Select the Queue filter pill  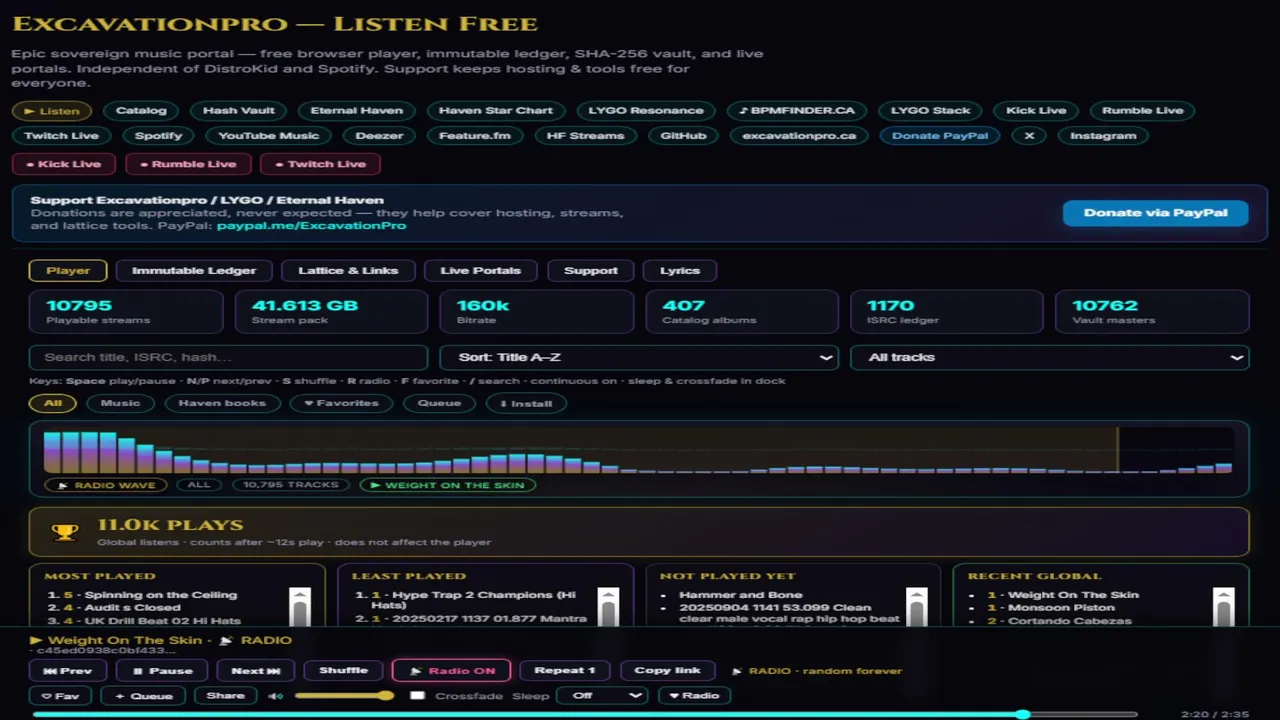[439, 403]
